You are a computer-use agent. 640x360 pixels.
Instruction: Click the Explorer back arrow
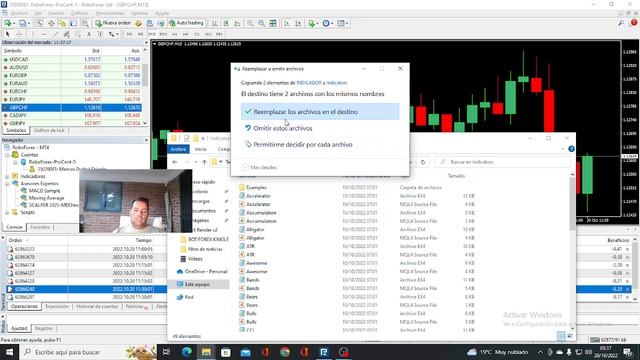pyautogui.click(x=175, y=162)
